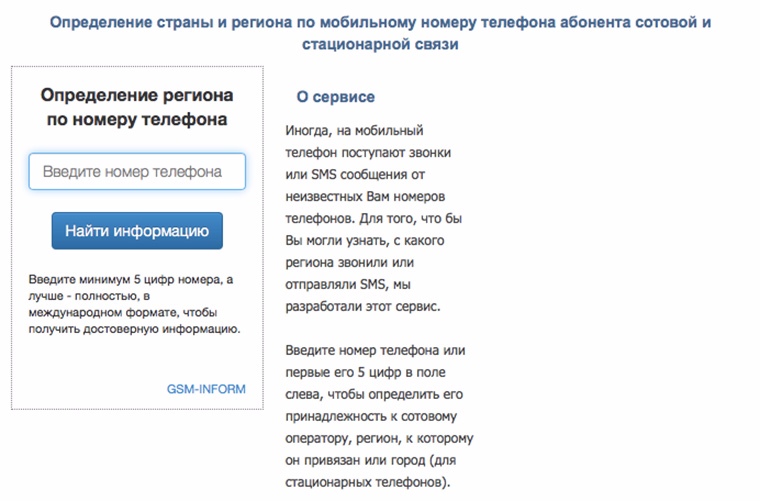Click the text line 'неизвестных Вам номеров'
This screenshot has width=760, height=501.
point(365,196)
